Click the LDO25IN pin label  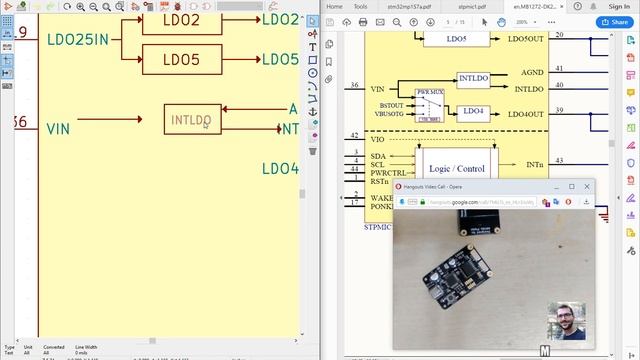78,40
